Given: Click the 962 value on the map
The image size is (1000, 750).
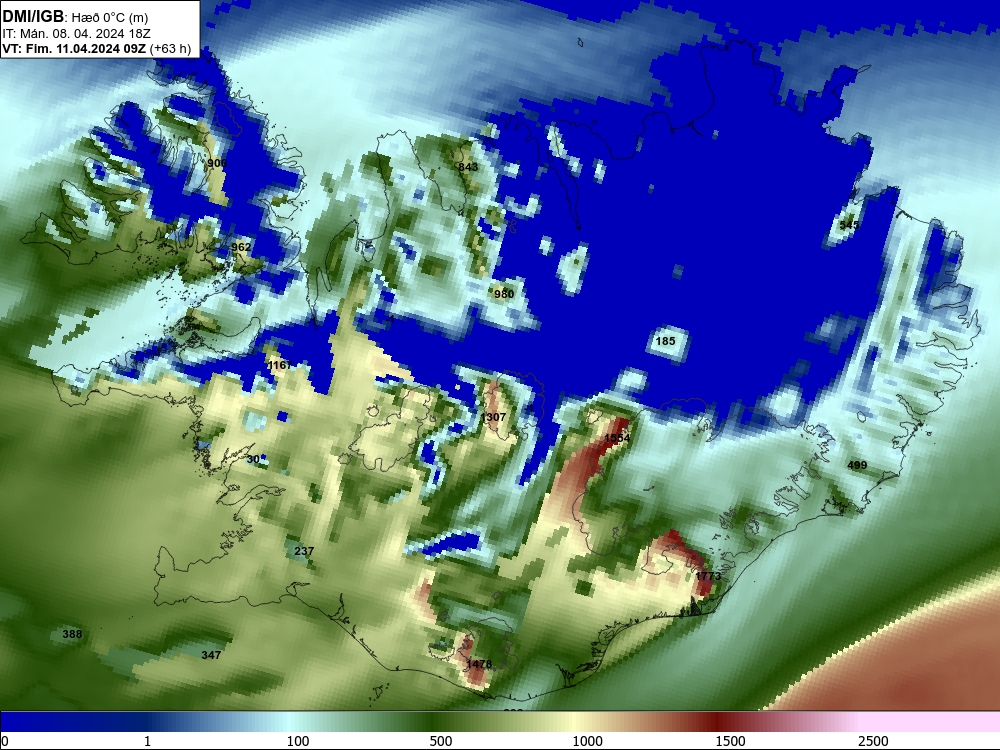Looking at the screenshot, I should [240, 247].
